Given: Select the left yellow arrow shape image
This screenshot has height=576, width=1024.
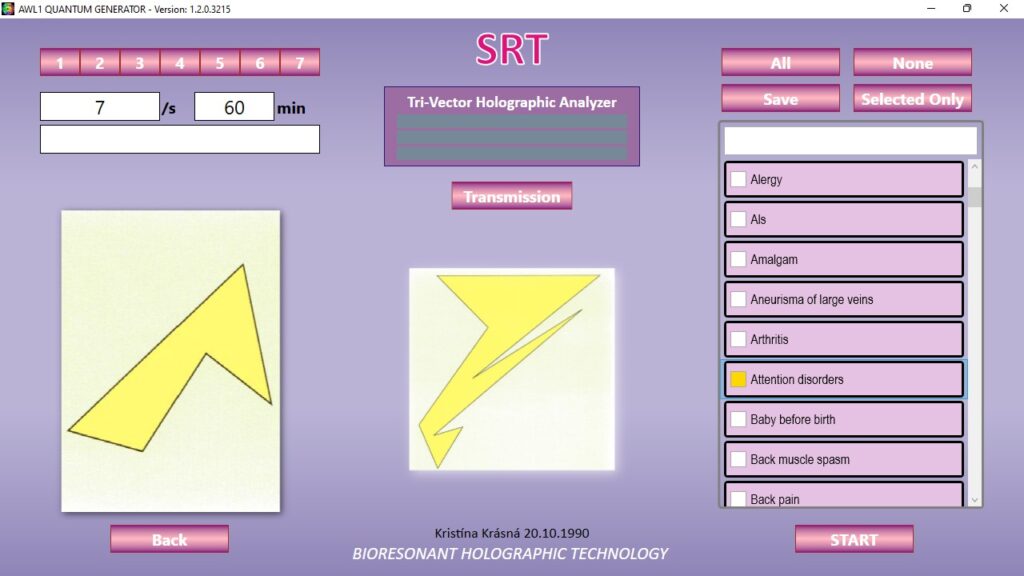Looking at the screenshot, I should pyautogui.click(x=170, y=360).
